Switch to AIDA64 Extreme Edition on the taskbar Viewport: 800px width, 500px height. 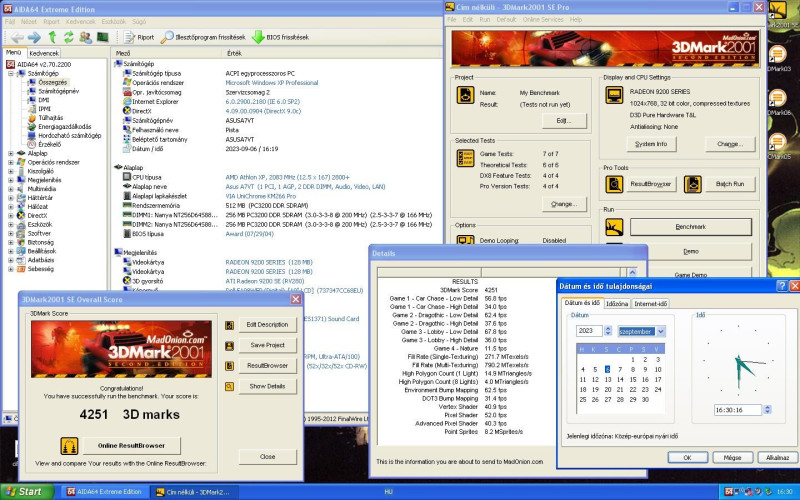pyautogui.click(x=106, y=492)
